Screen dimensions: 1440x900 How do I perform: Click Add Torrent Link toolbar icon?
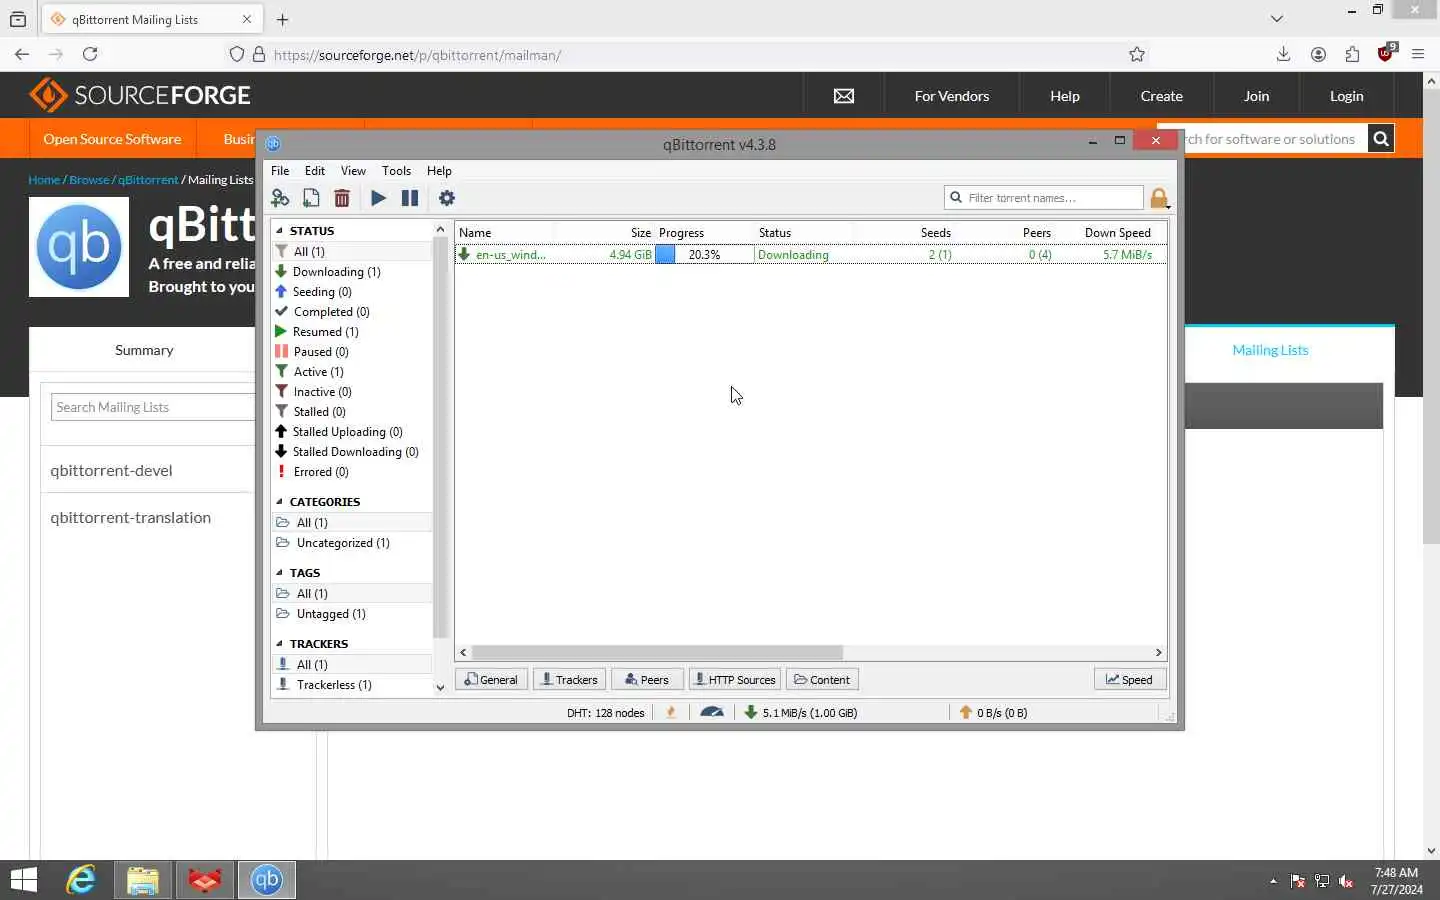coord(280,198)
